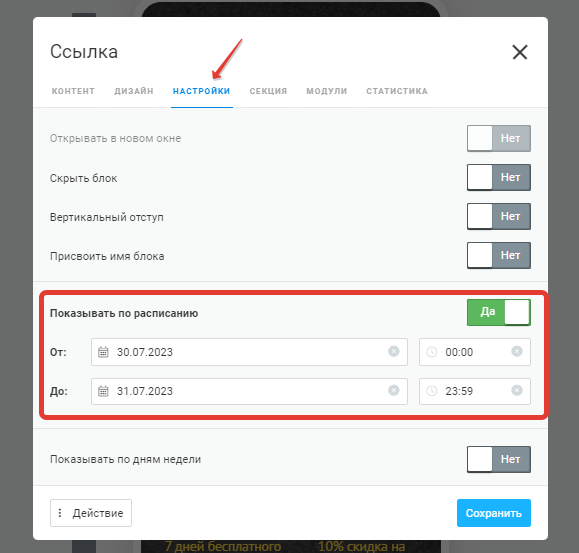Close the Ссылка dialog with the X
The width and height of the screenshot is (579, 553).
520,52
